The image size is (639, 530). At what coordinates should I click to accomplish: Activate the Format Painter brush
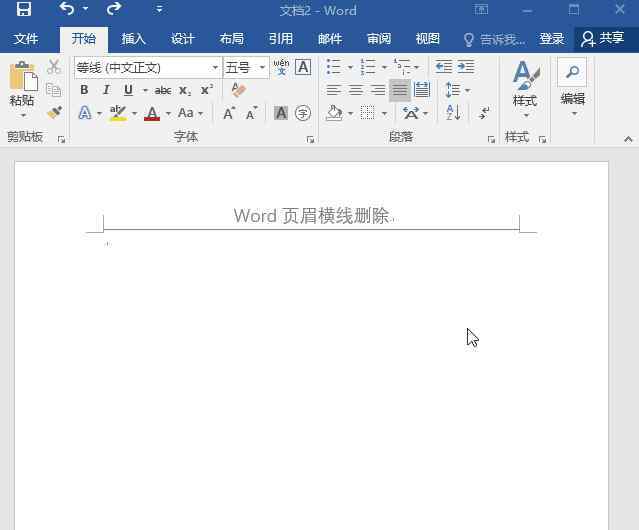click(x=54, y=112)
